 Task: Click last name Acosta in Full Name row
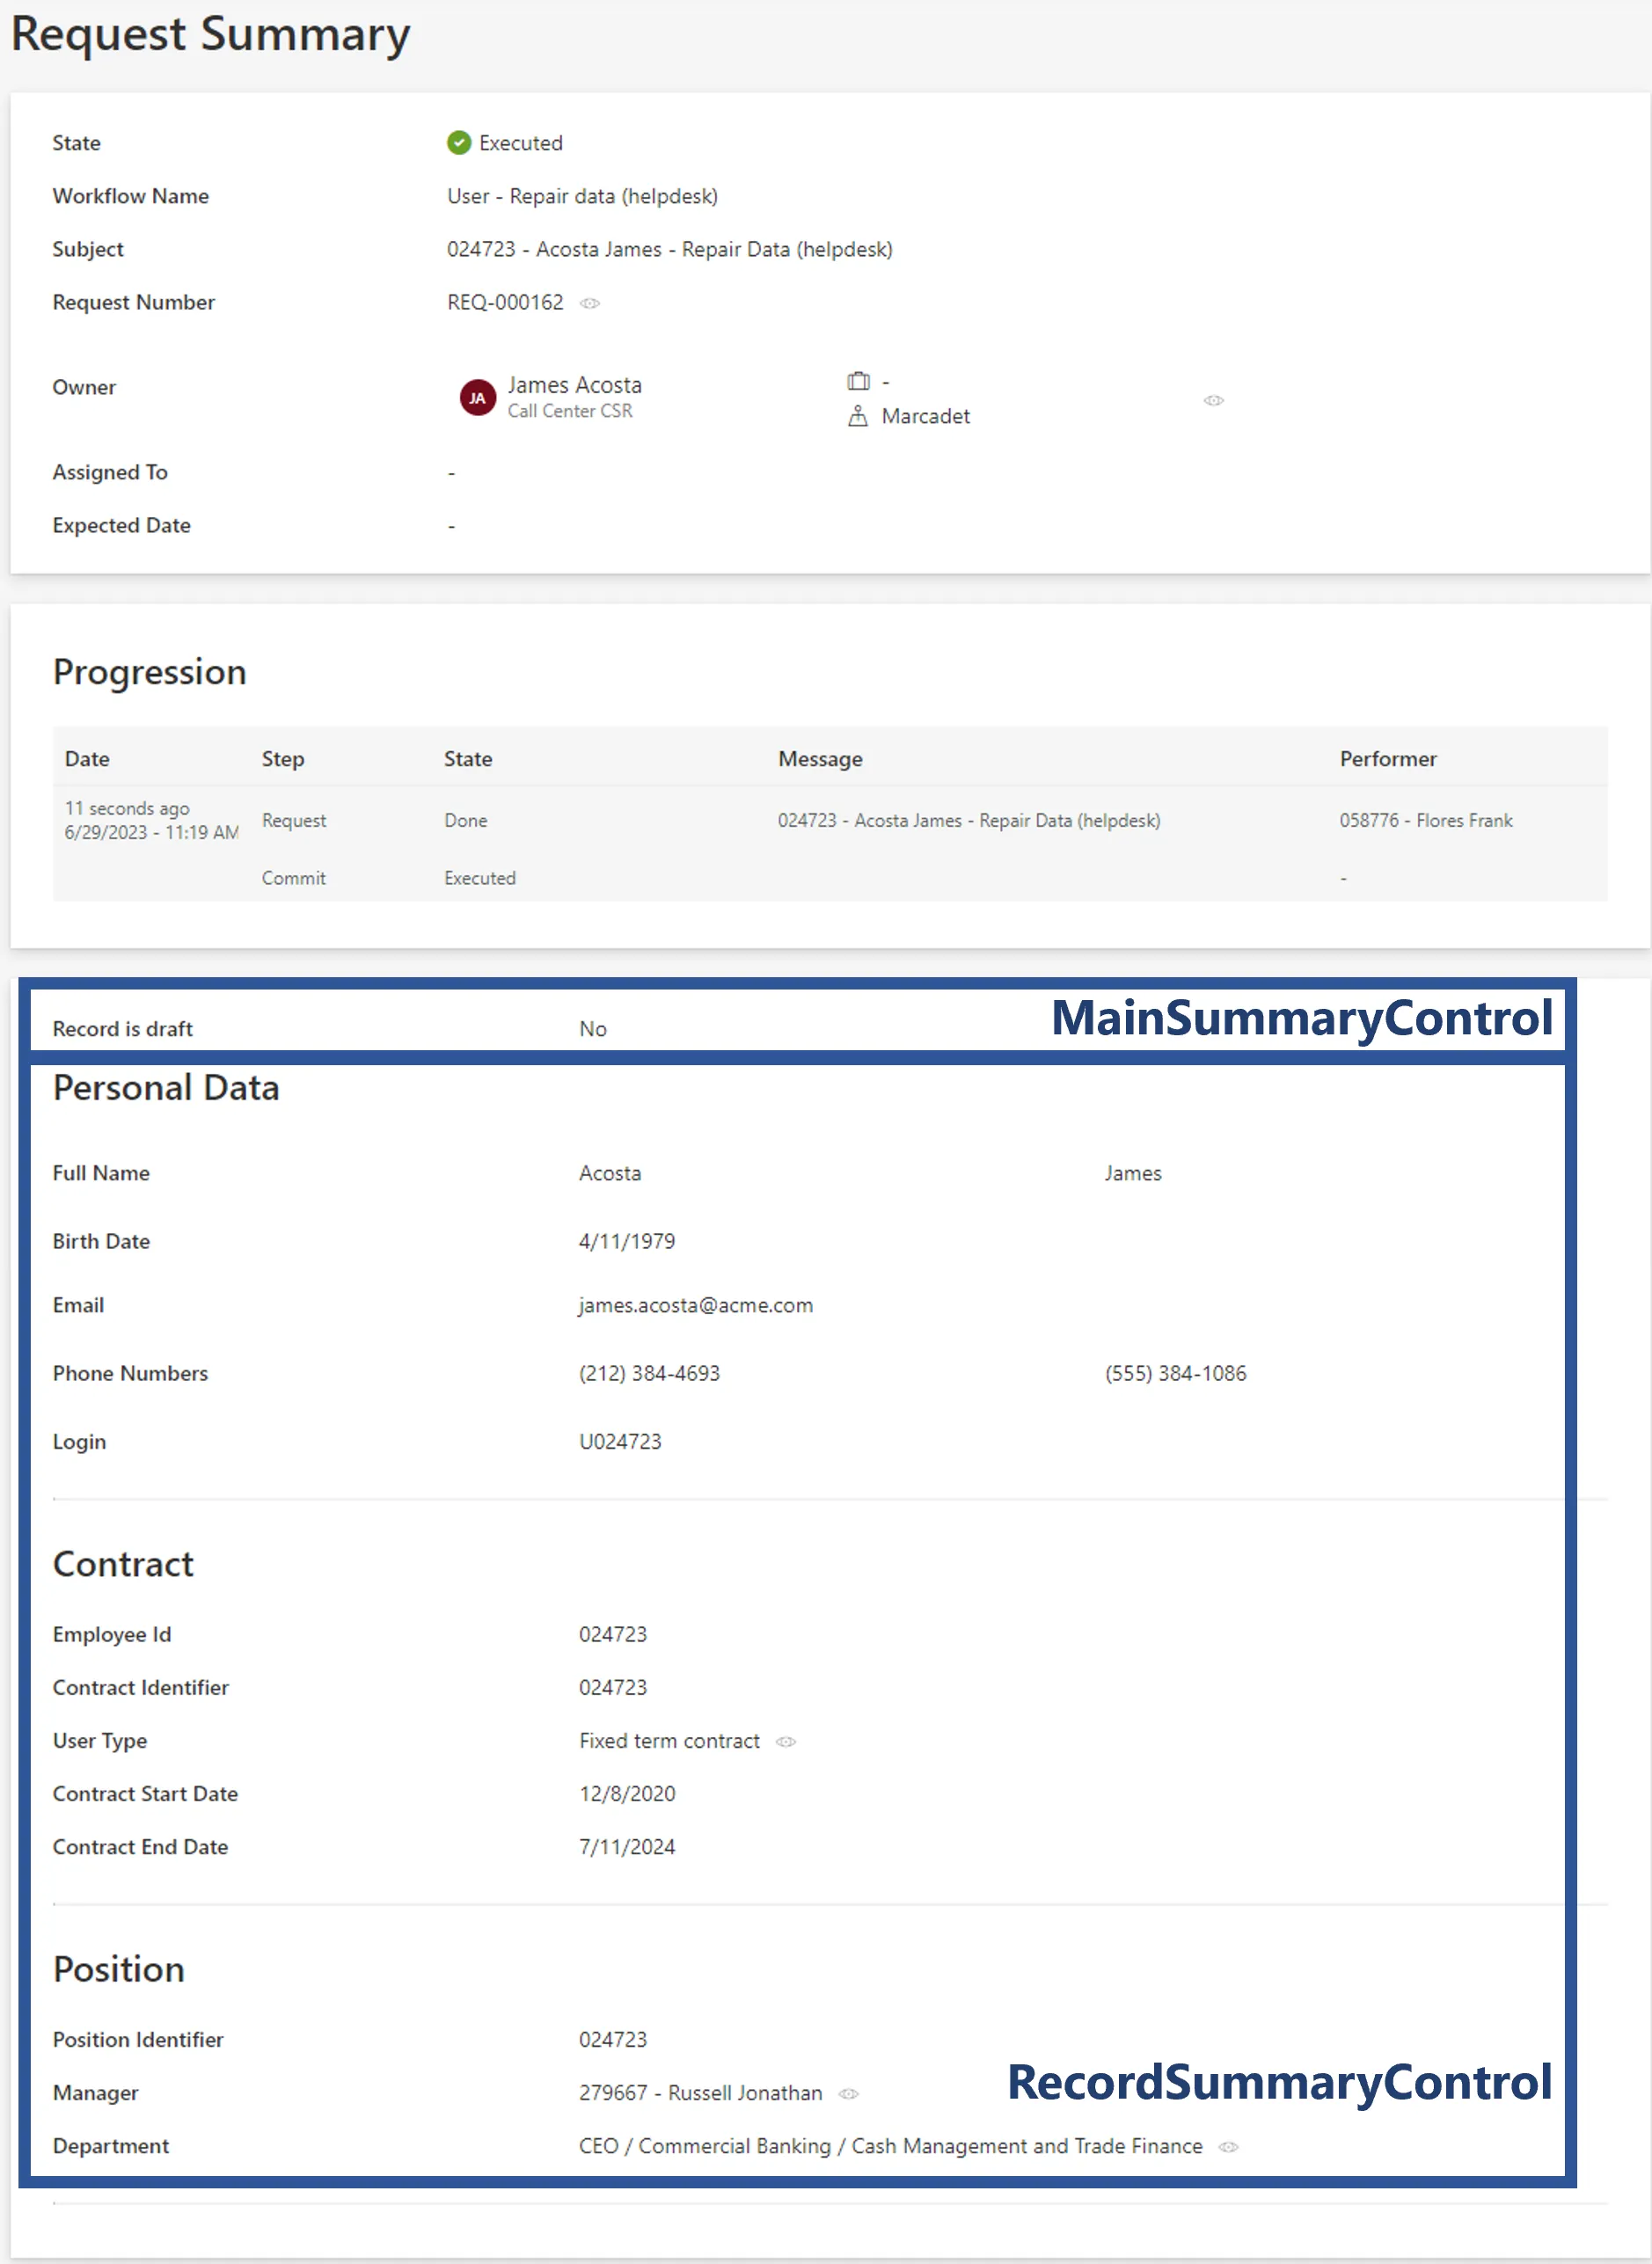tap(610, 1173)
